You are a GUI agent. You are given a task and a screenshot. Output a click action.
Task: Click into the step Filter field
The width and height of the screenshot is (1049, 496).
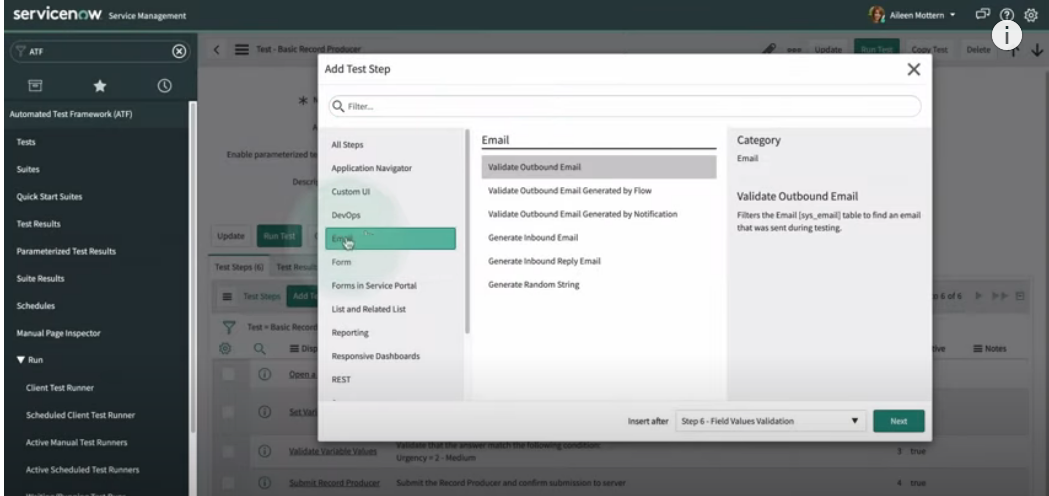coord(624,106)
